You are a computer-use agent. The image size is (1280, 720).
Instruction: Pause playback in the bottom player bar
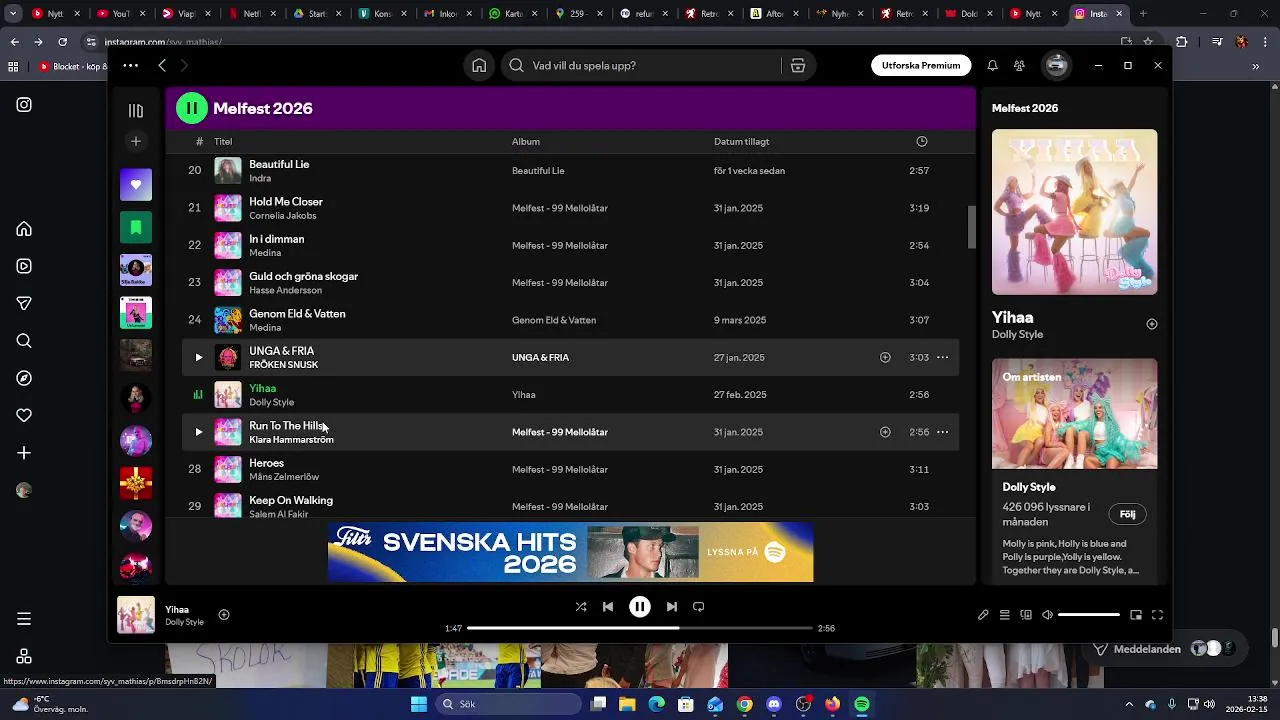[x=640, y=606]
